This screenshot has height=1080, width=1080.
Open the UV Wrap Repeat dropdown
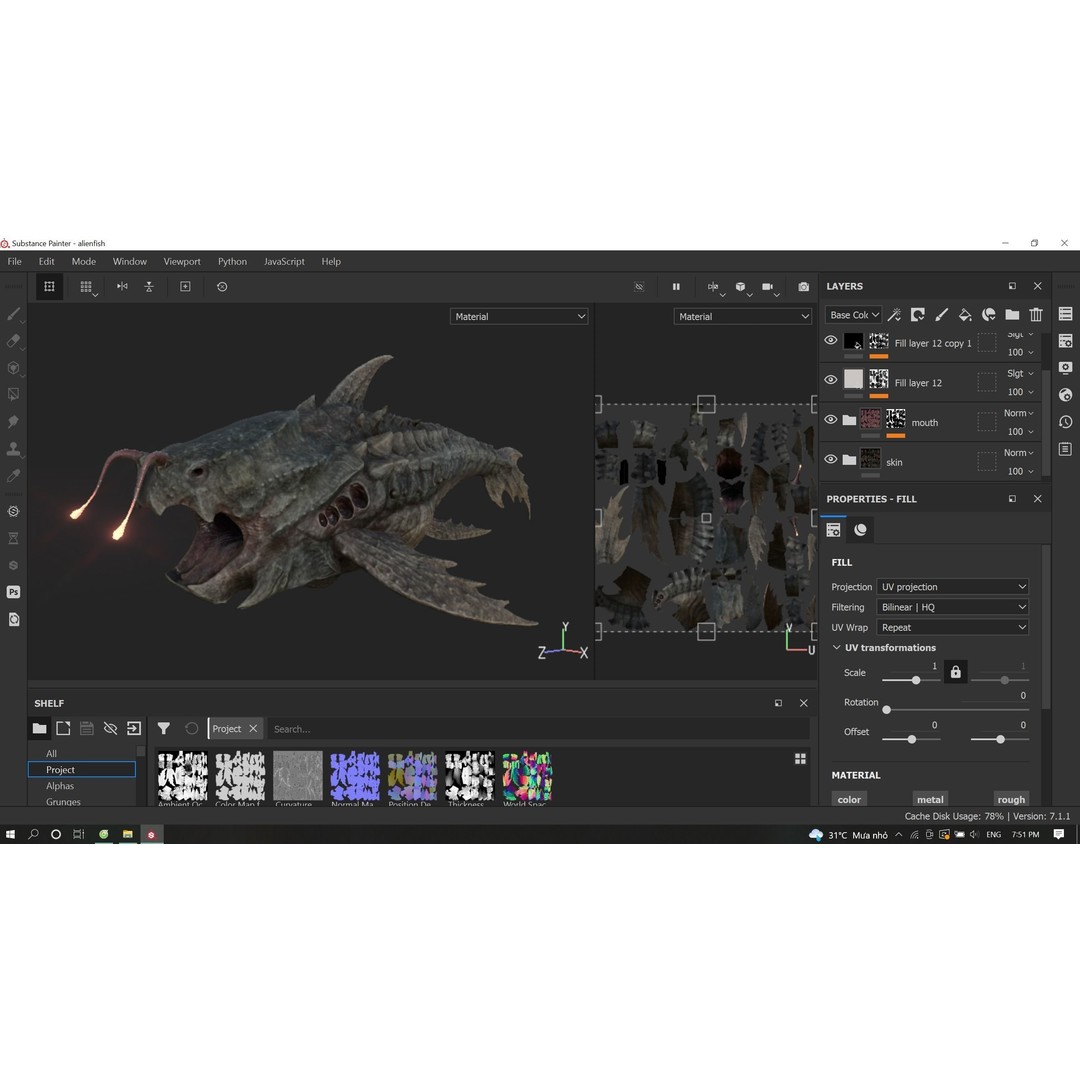click(x=953, y=627)
